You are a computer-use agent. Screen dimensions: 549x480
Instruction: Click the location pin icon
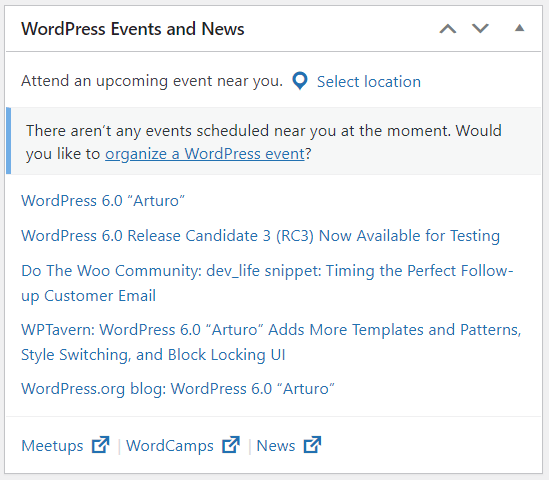coord(300,81)
